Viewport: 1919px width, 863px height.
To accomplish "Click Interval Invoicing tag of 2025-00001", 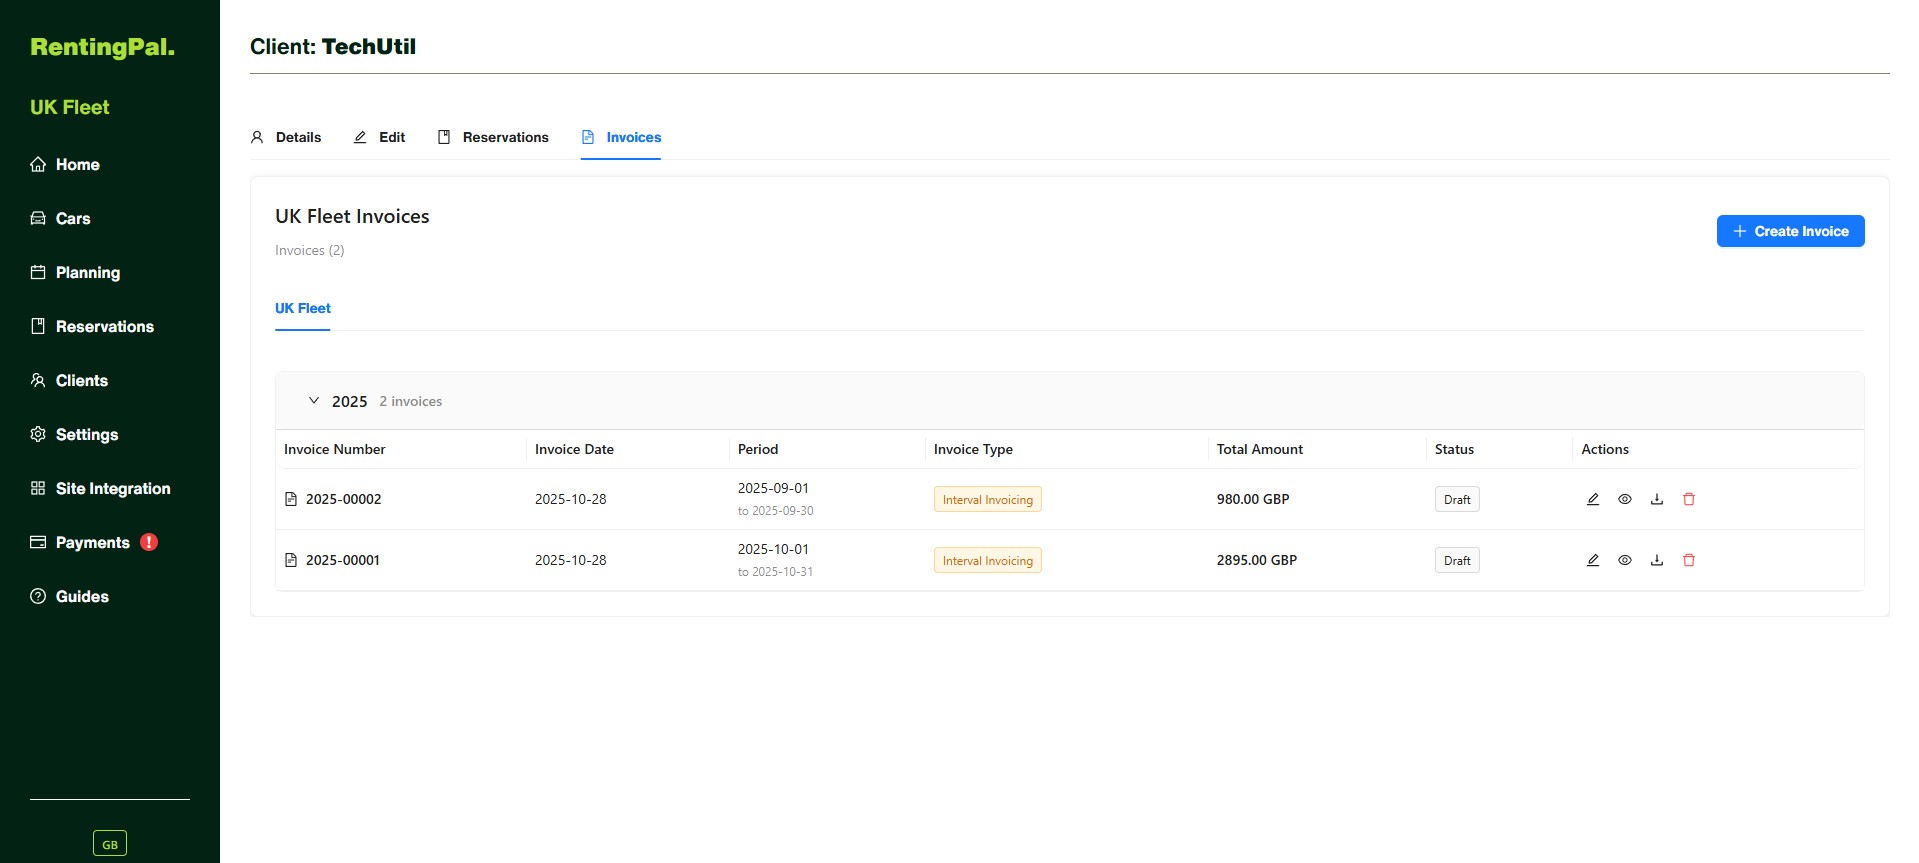I will tap(988, 560).
